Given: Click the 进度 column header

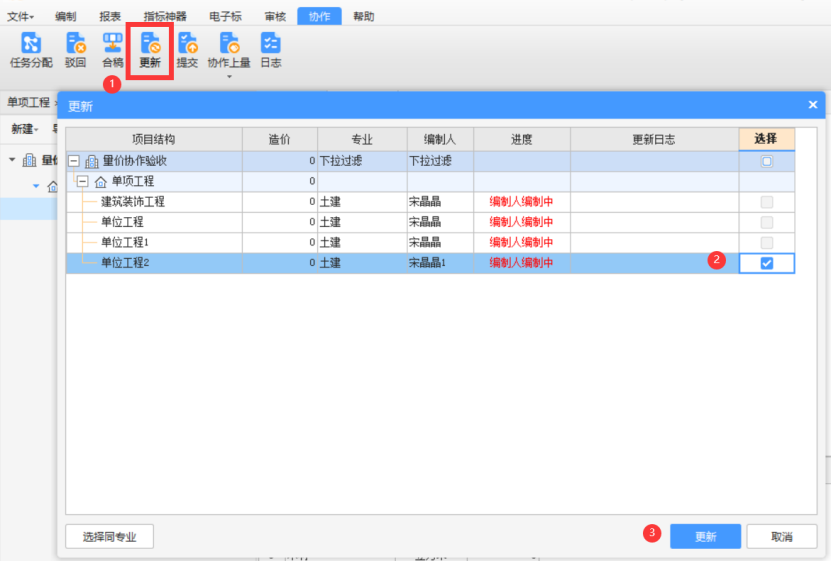Looking at the screenshot, I should [522, 139].
